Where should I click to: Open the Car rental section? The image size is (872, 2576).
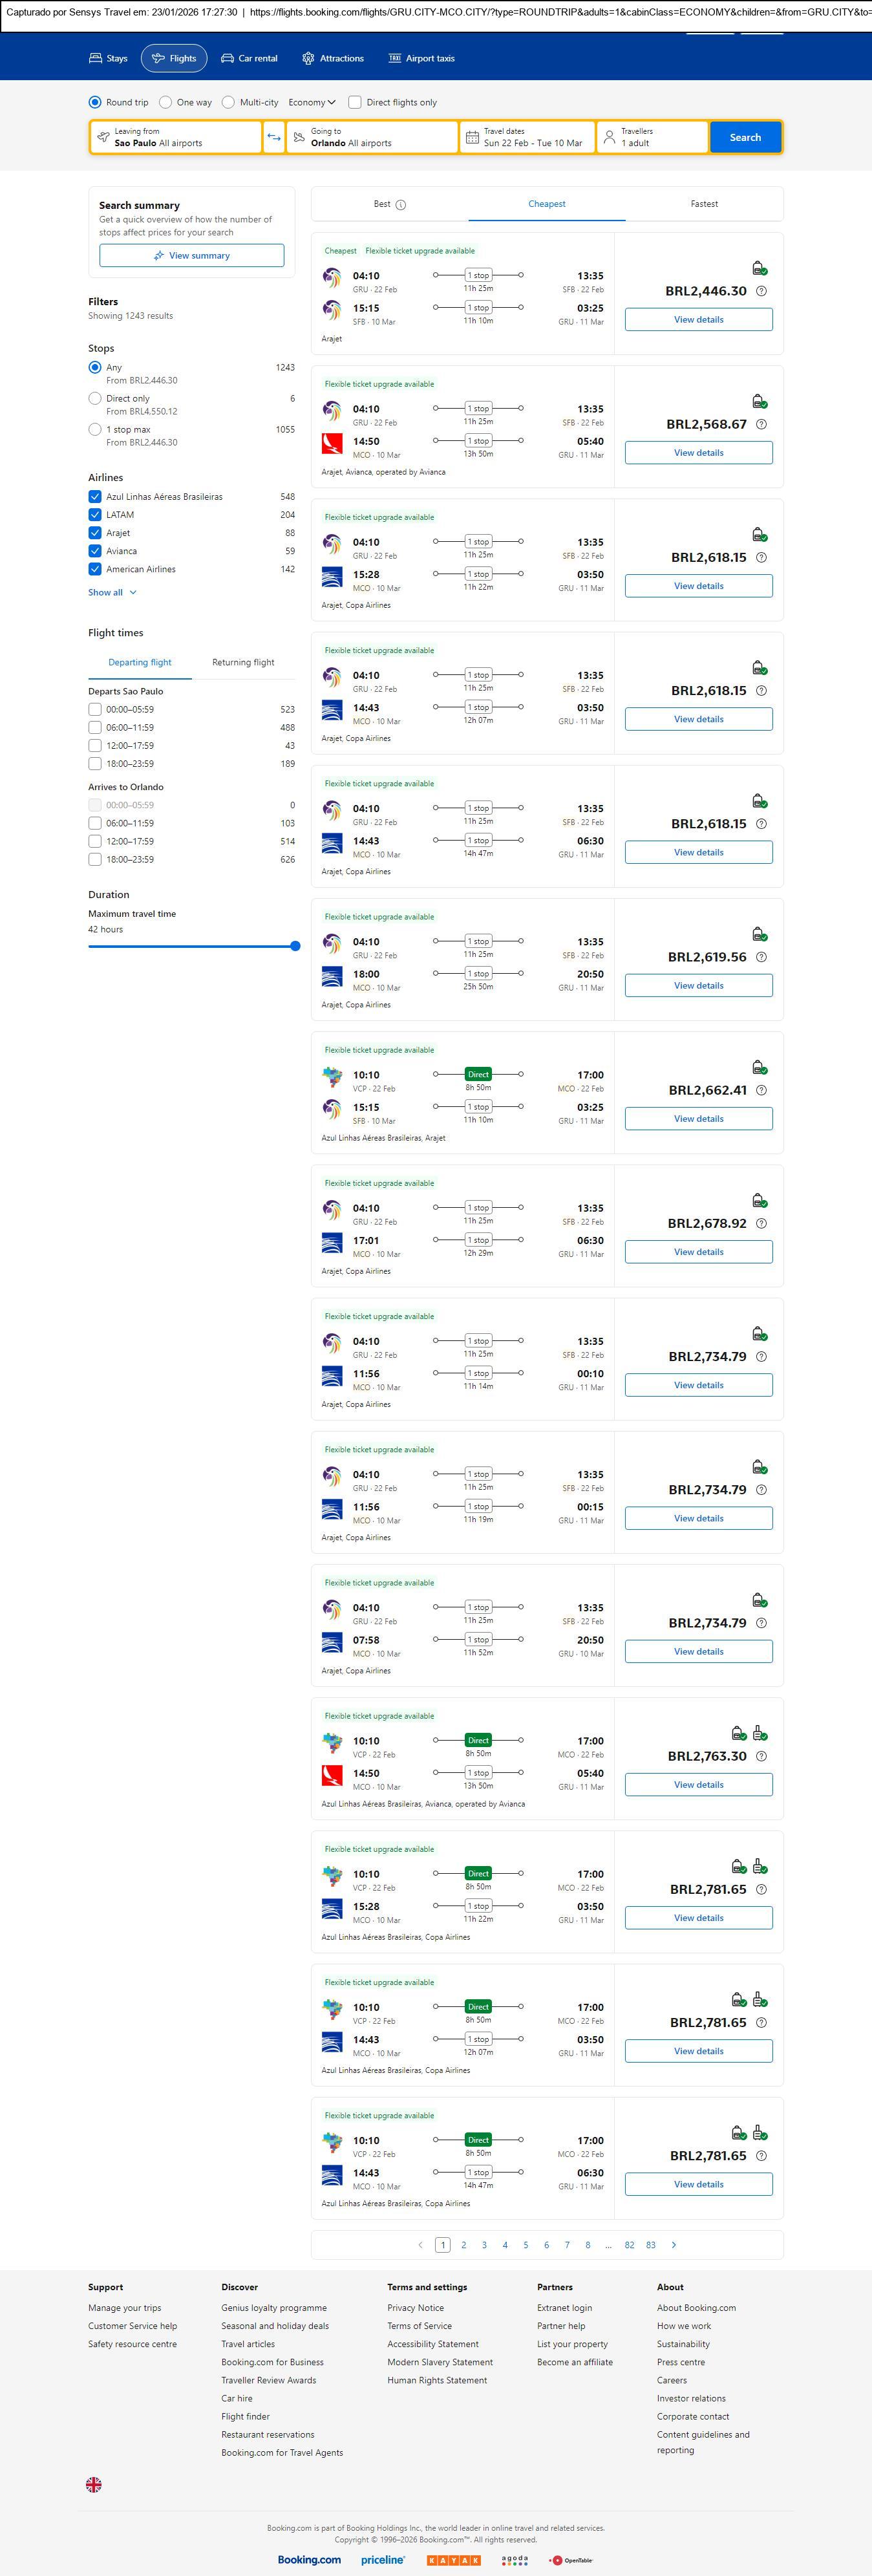point(249,58)
